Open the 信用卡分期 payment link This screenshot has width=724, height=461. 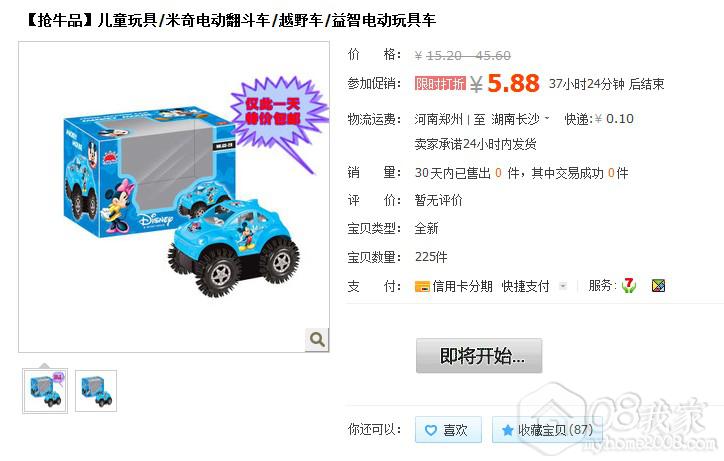click(462, 286)
